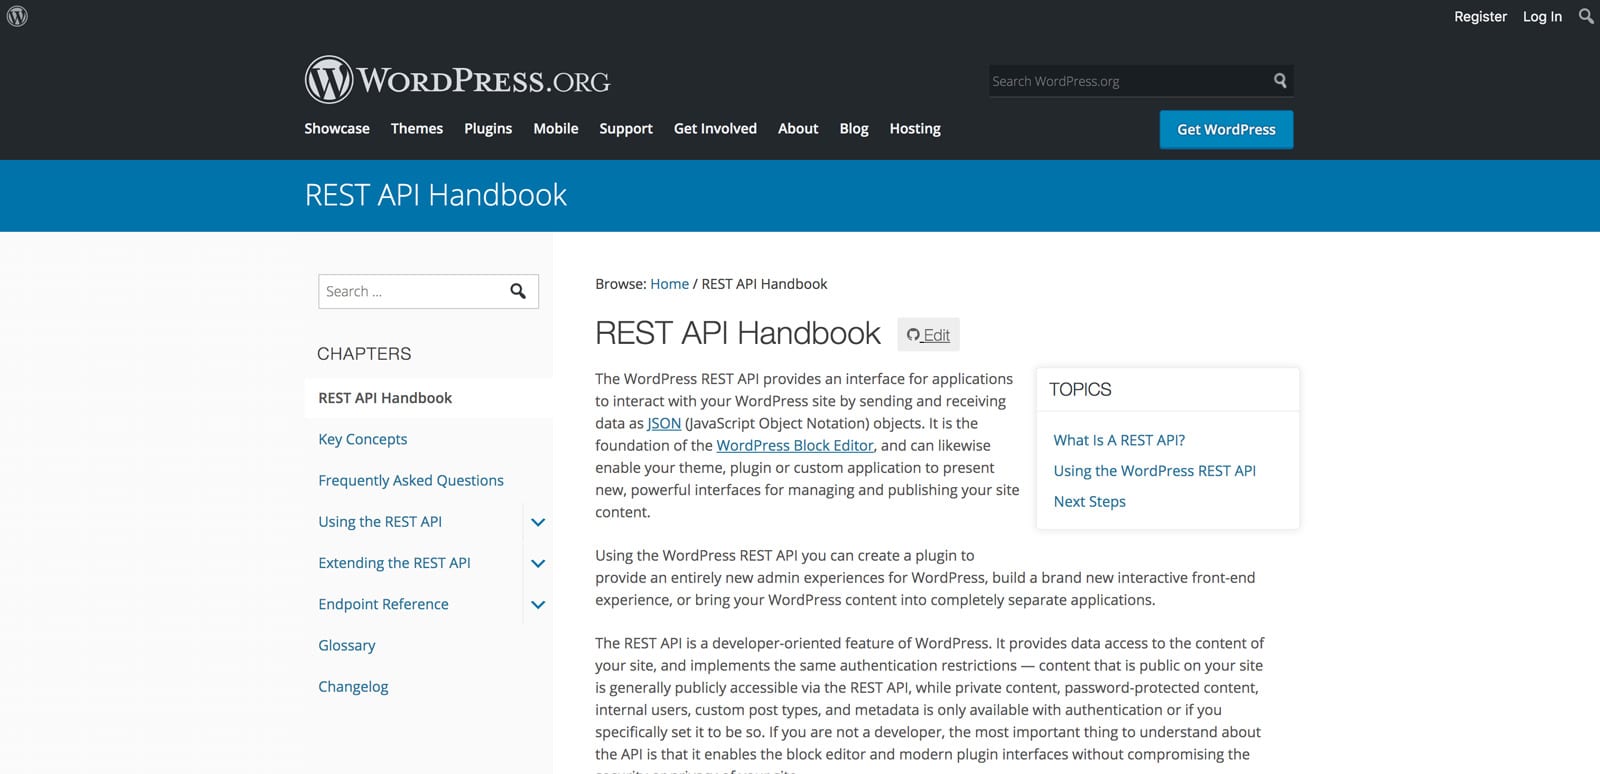The width and height of the screenshot is (1600, 774).
Task: Open the Support menu item
Action: point(626,128)
